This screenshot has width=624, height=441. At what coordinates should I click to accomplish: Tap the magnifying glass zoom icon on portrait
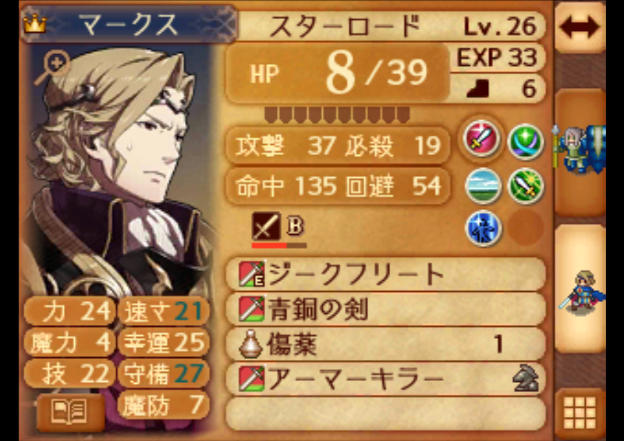coord(53,68)
